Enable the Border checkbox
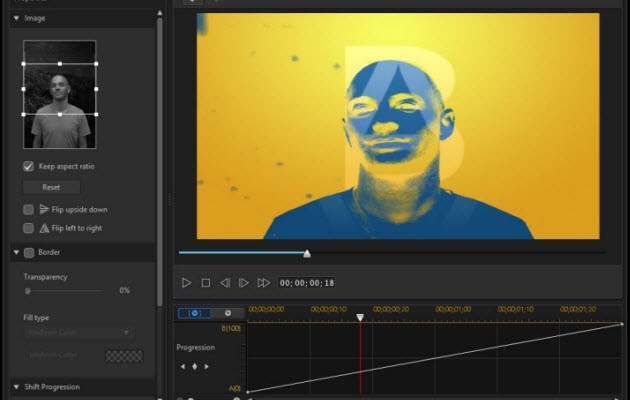This screenshot has height=400, width=630. 29,253
